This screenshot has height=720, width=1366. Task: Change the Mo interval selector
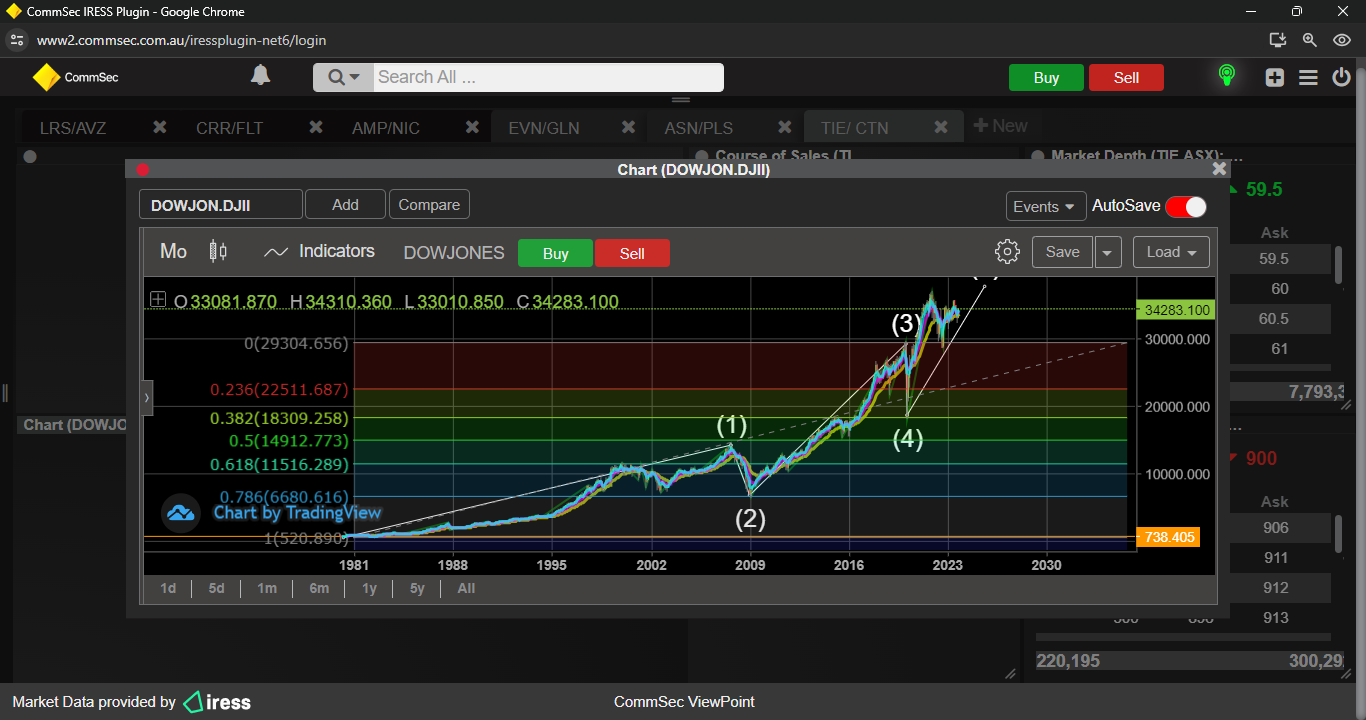click(173, 252)
